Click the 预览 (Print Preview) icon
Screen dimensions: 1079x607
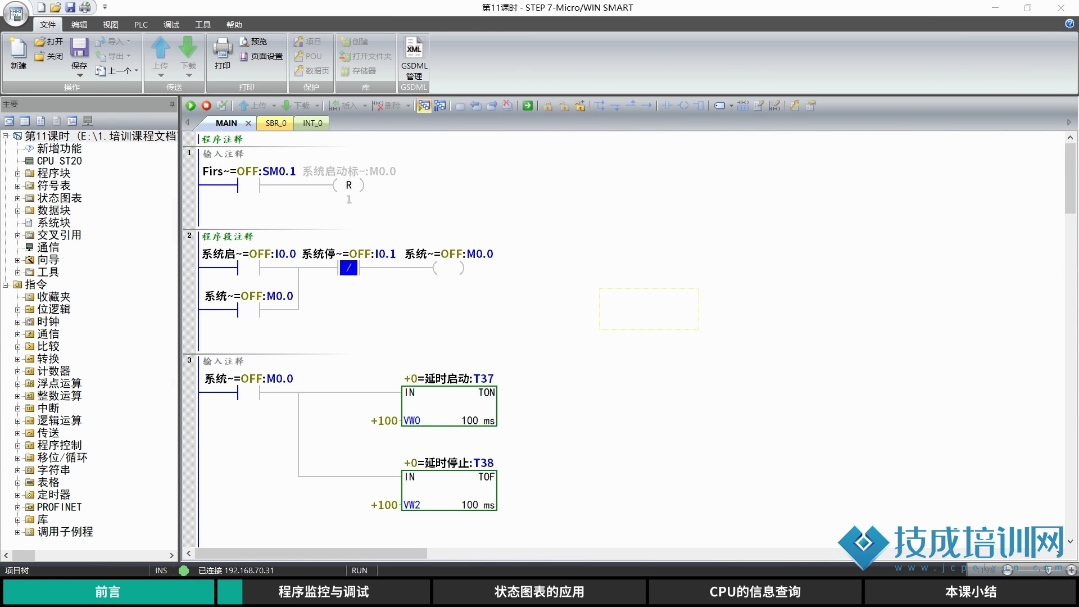point(253,42)
